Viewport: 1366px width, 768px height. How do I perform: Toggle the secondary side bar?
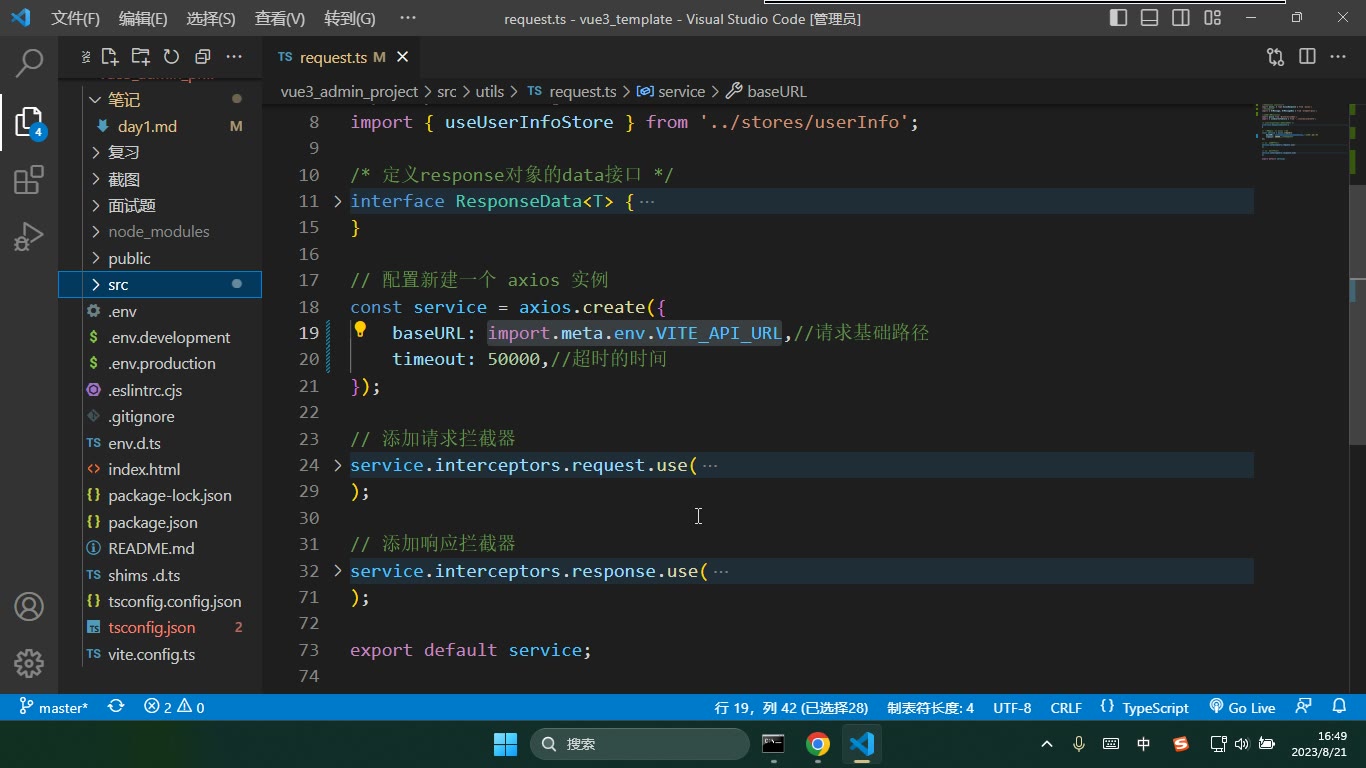(1181, 18)
